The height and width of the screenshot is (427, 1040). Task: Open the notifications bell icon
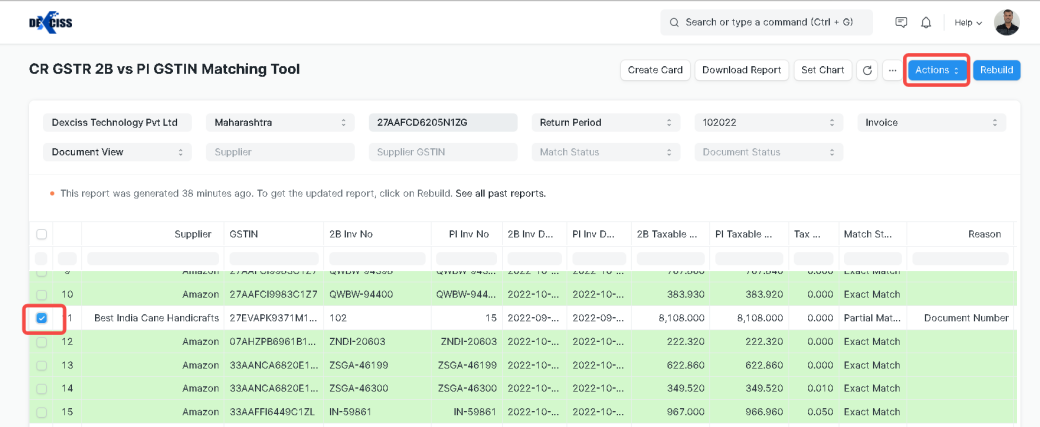coord(926,22)
